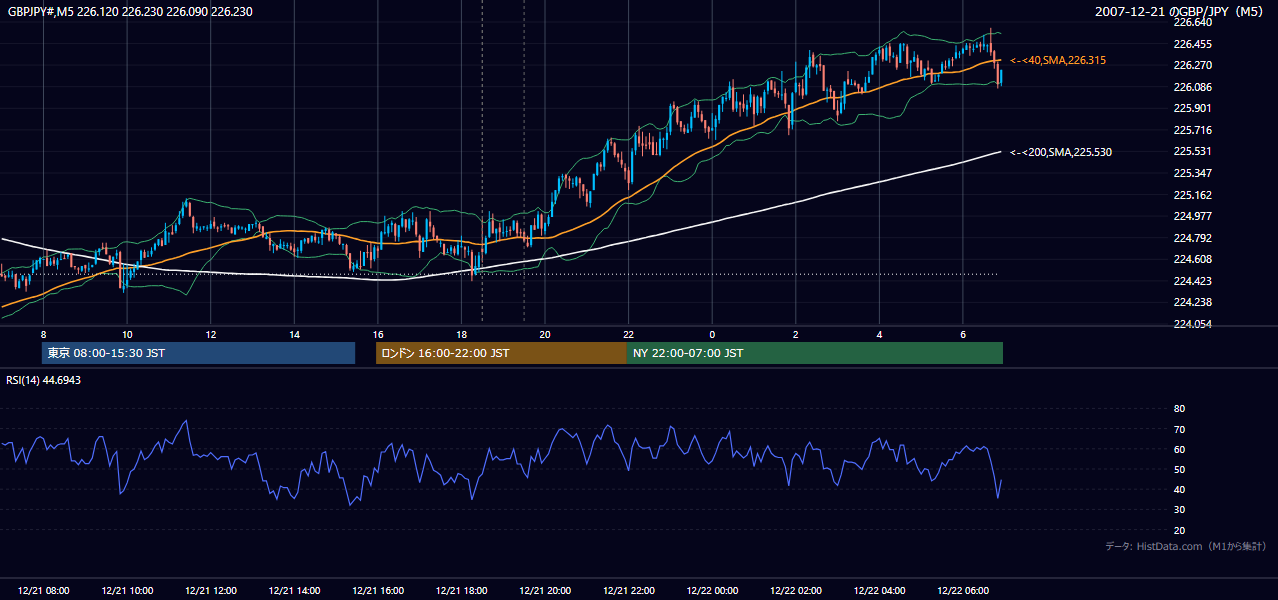1278x600 pixels.
Task: Click hour tick 14 under the price chart
Action: click(x=294, y=333)
